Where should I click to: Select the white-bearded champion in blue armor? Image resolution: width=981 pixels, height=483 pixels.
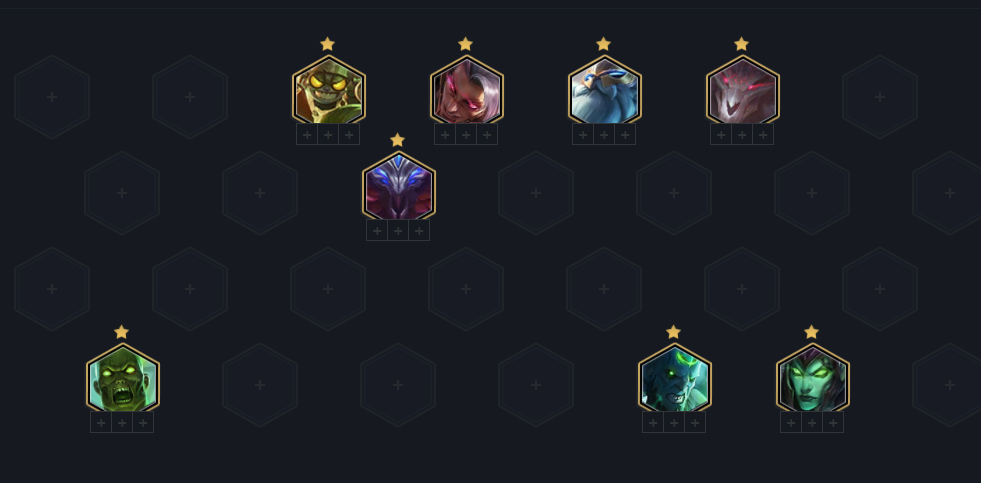[x=604, y=90]
